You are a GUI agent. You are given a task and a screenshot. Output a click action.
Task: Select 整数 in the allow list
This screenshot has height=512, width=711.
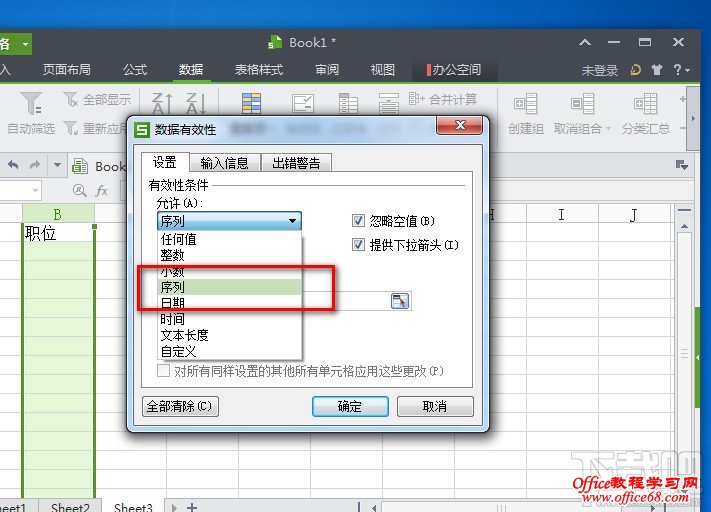(x=229, y=255)
